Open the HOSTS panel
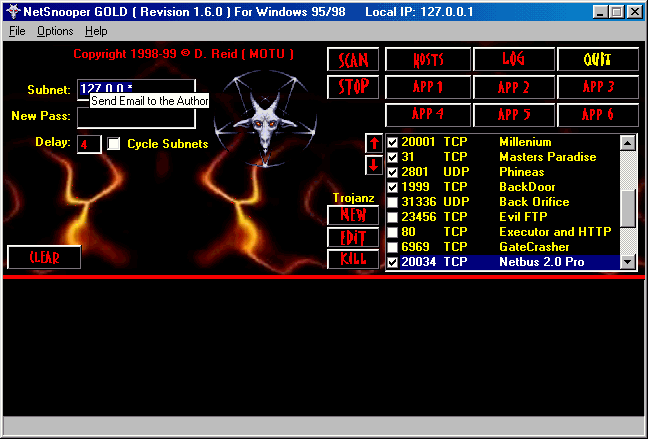The height and width of the screenshot is (439, 648). point(428,60)
